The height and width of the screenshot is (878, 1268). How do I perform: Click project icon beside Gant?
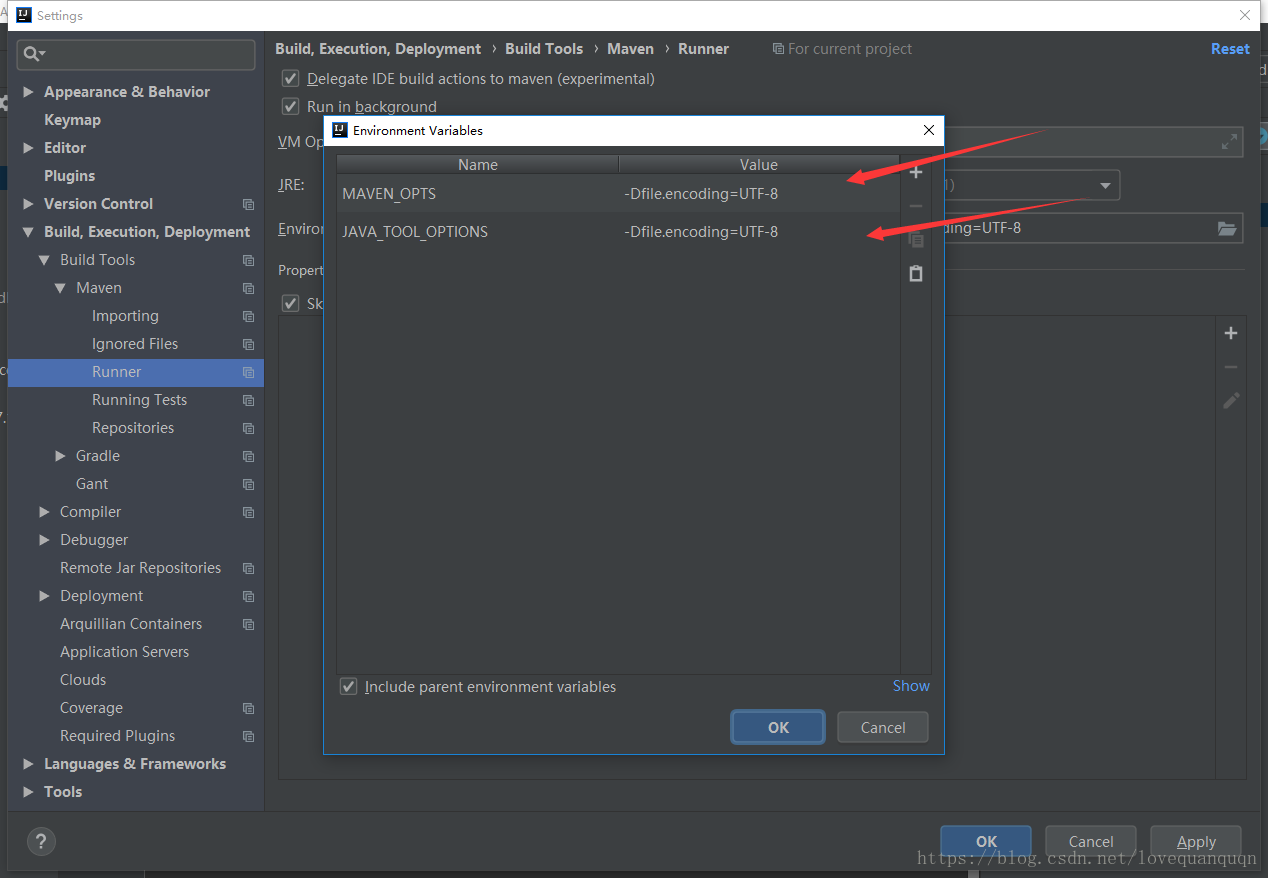point(248,484)
